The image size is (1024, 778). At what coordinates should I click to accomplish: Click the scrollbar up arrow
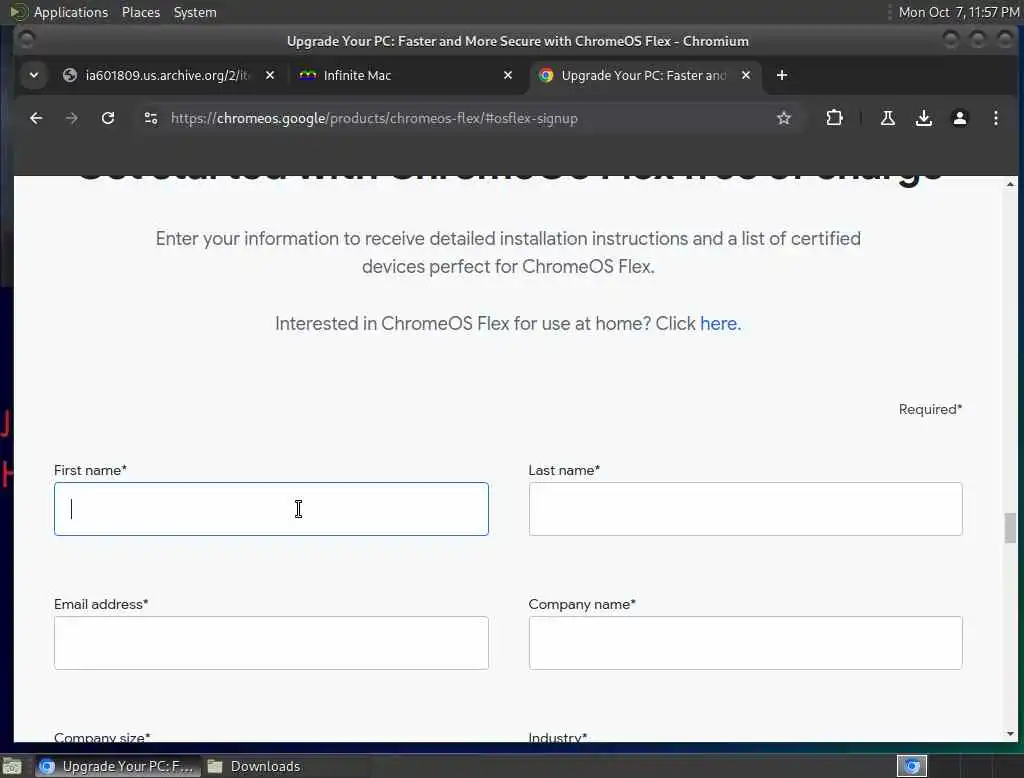pyautogui.click(x=1010, y=184)
